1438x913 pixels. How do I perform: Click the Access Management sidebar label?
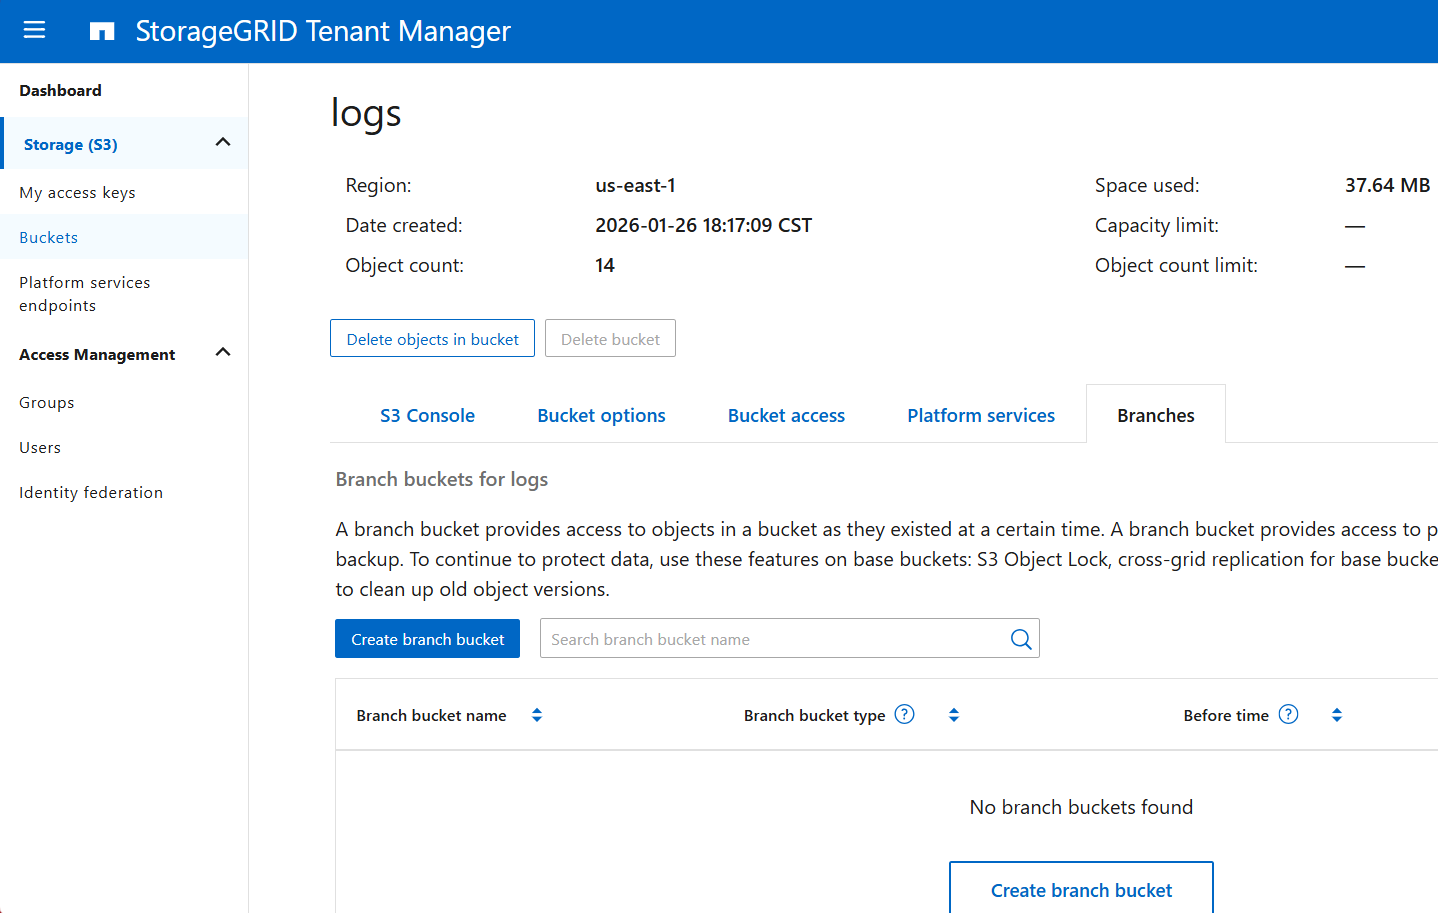click(97, 354)
